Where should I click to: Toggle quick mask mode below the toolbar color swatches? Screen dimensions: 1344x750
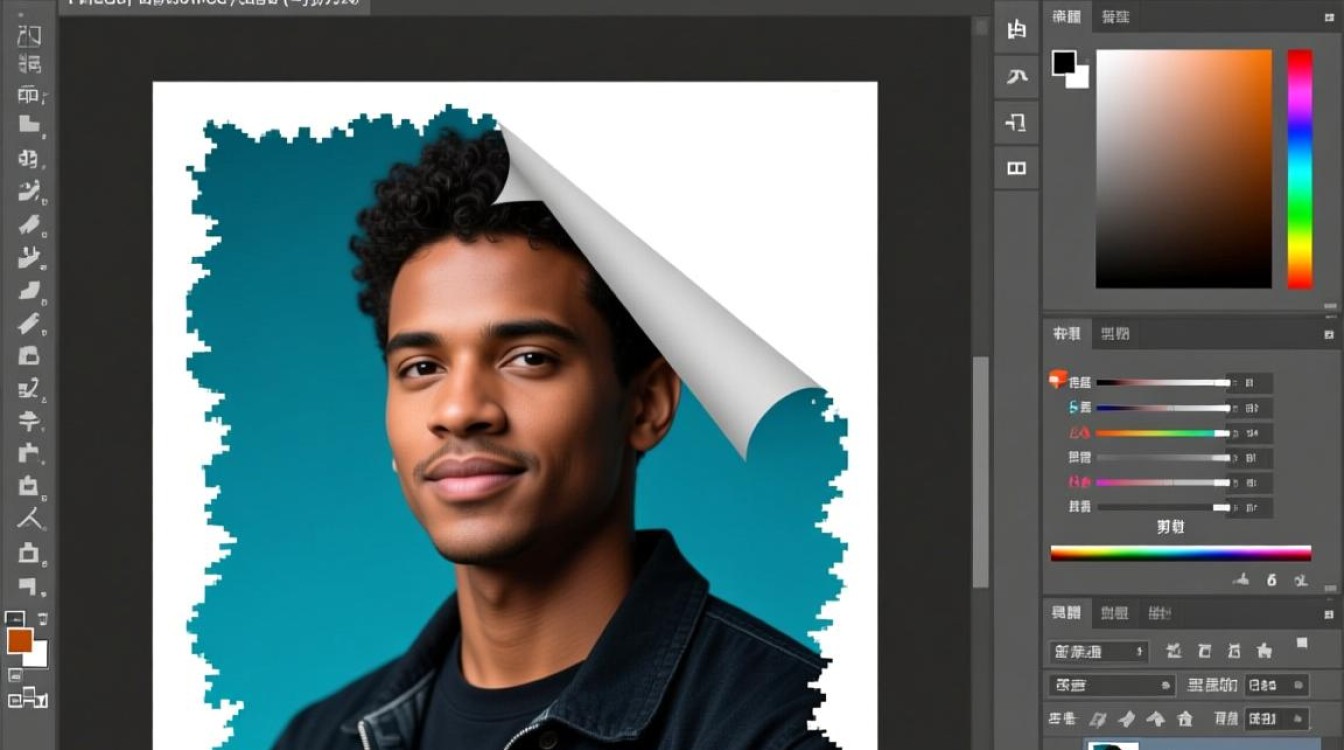click(x=14, y=675)
